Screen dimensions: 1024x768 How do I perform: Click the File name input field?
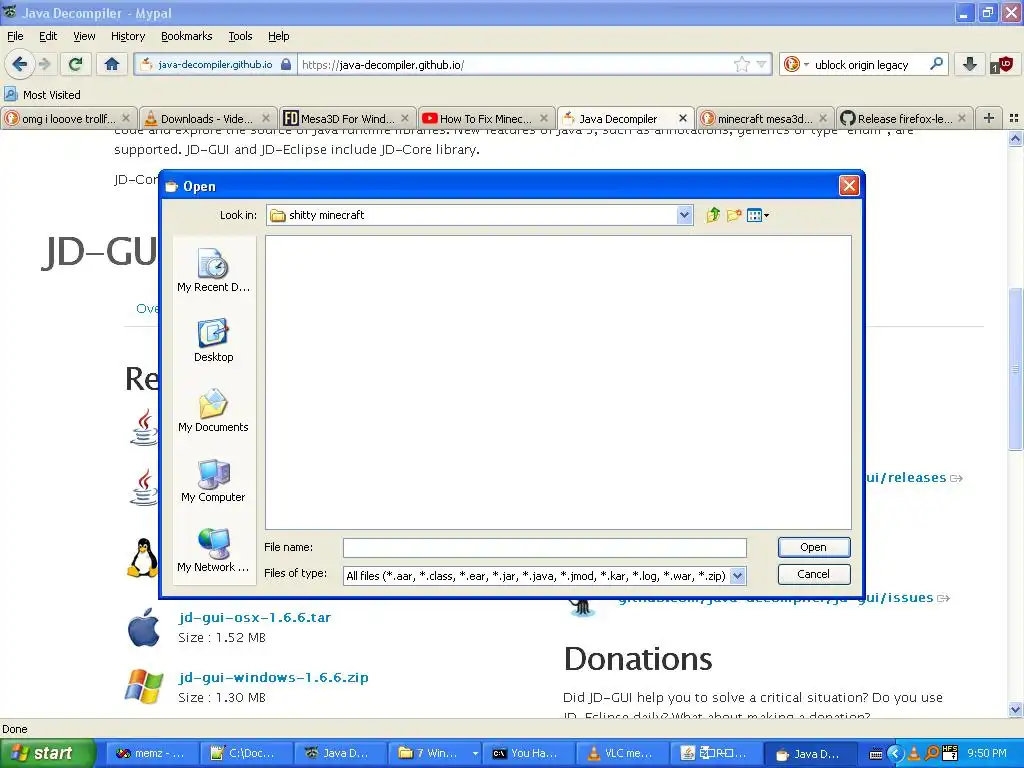[x=545, y=547]
